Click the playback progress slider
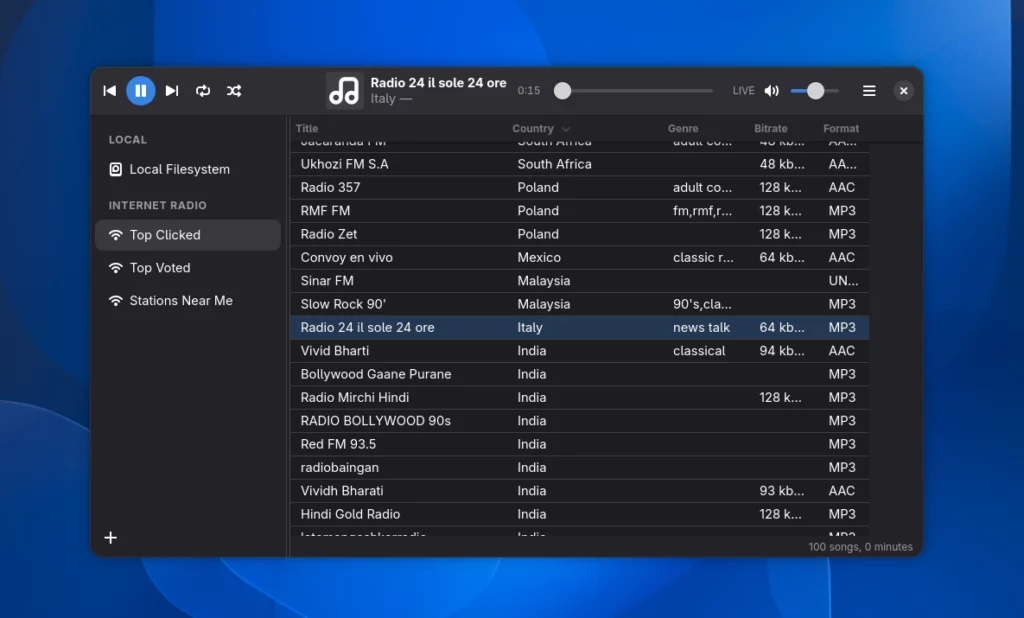 pos(637,91)
